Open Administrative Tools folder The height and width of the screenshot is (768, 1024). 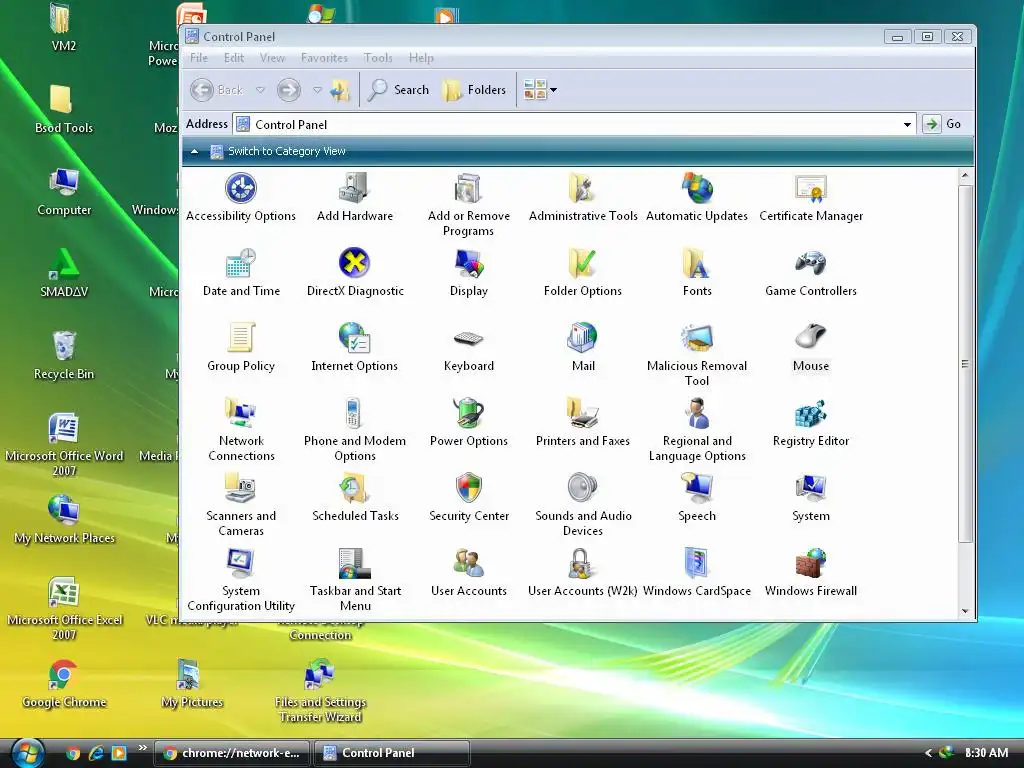pos(583,188)
